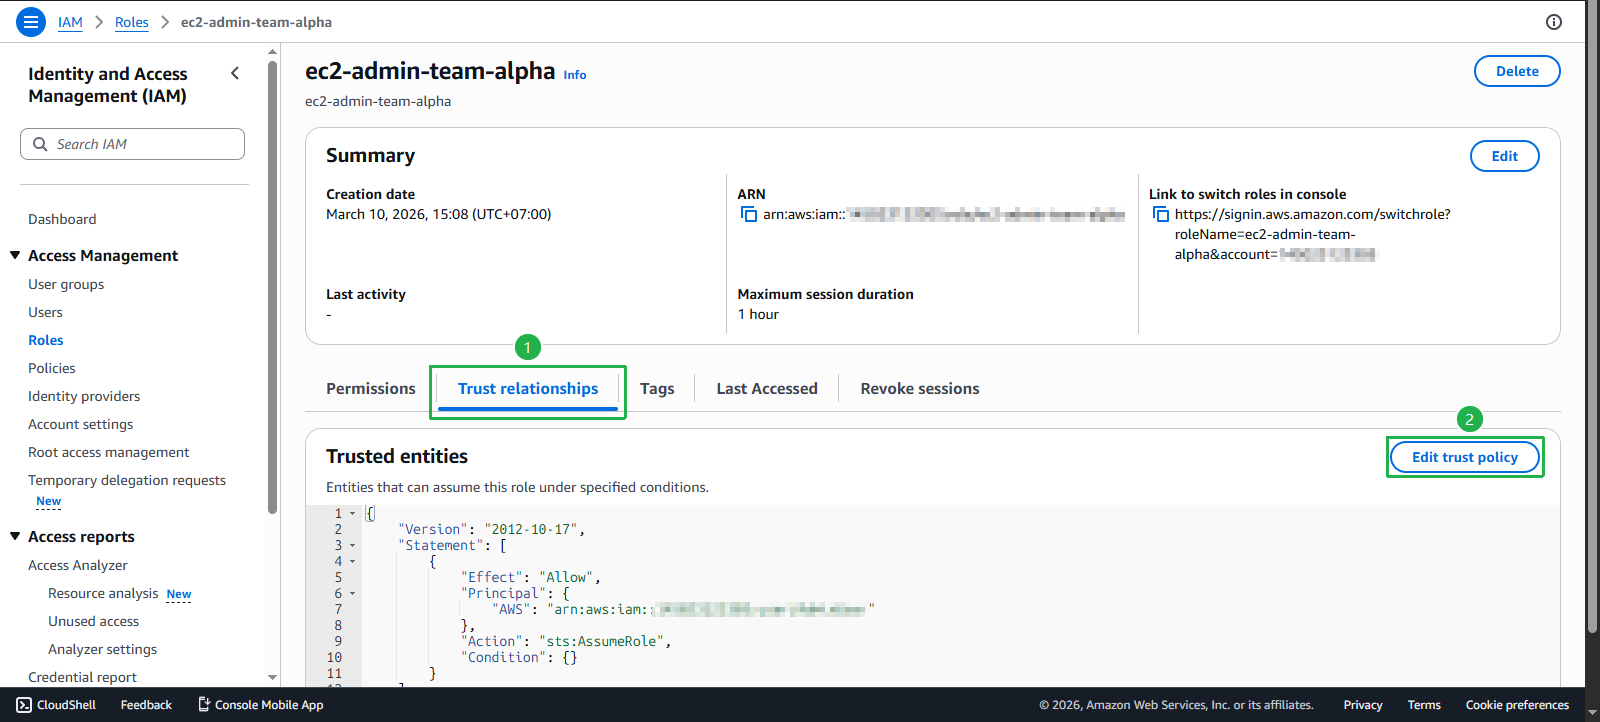1600x722 pixels.
Task: Open Temporary delegation requests
Action: pos(127,480)
